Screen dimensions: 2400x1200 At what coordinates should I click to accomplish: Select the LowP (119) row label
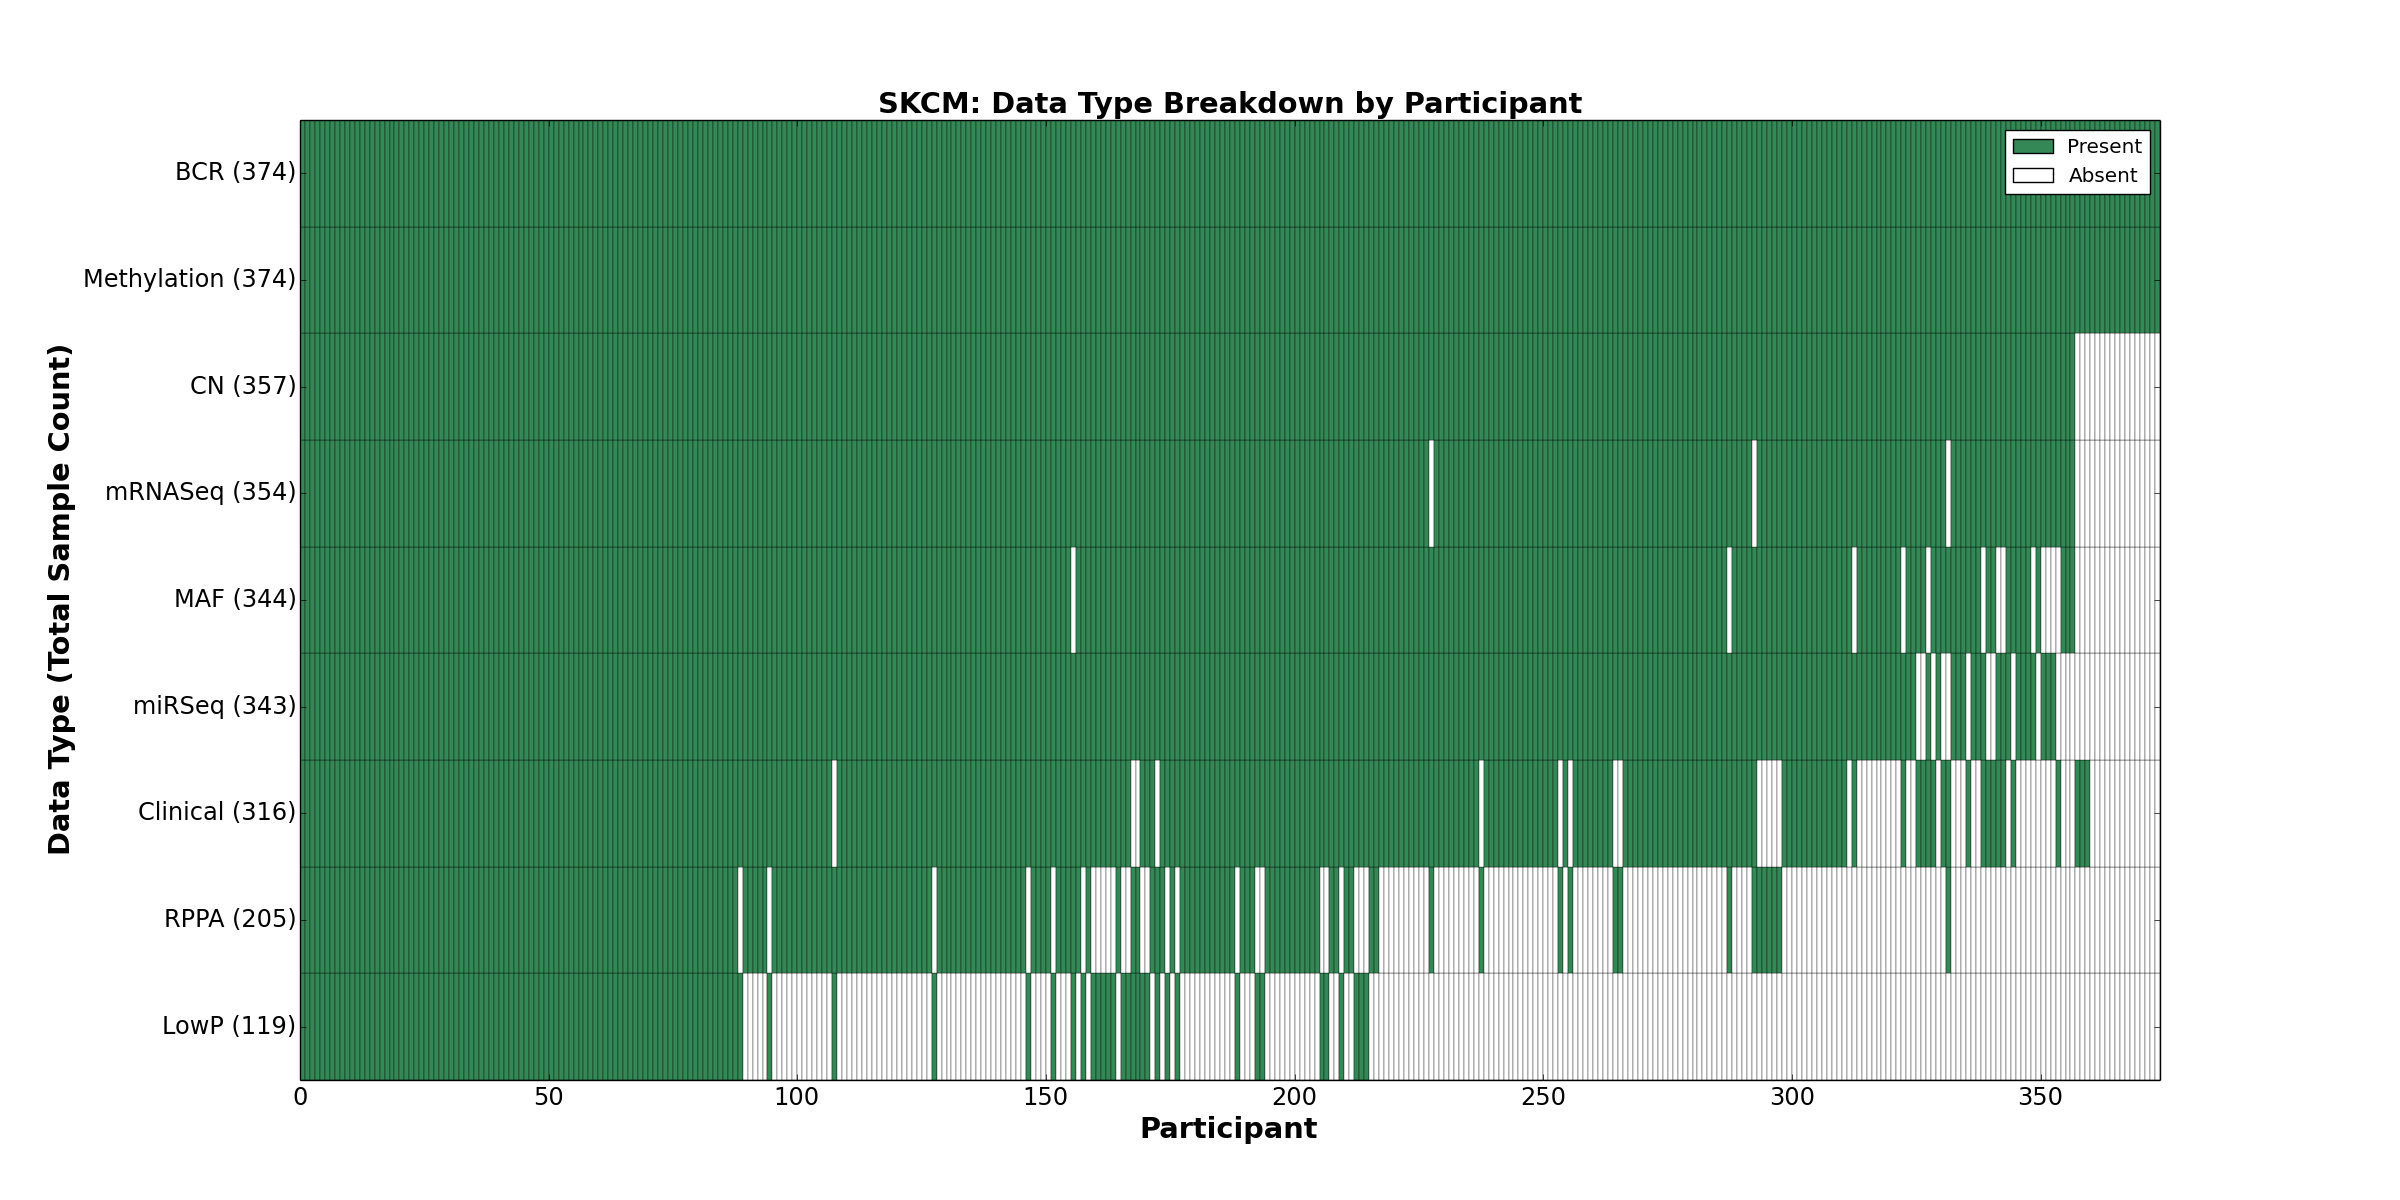pos(229,1026)
